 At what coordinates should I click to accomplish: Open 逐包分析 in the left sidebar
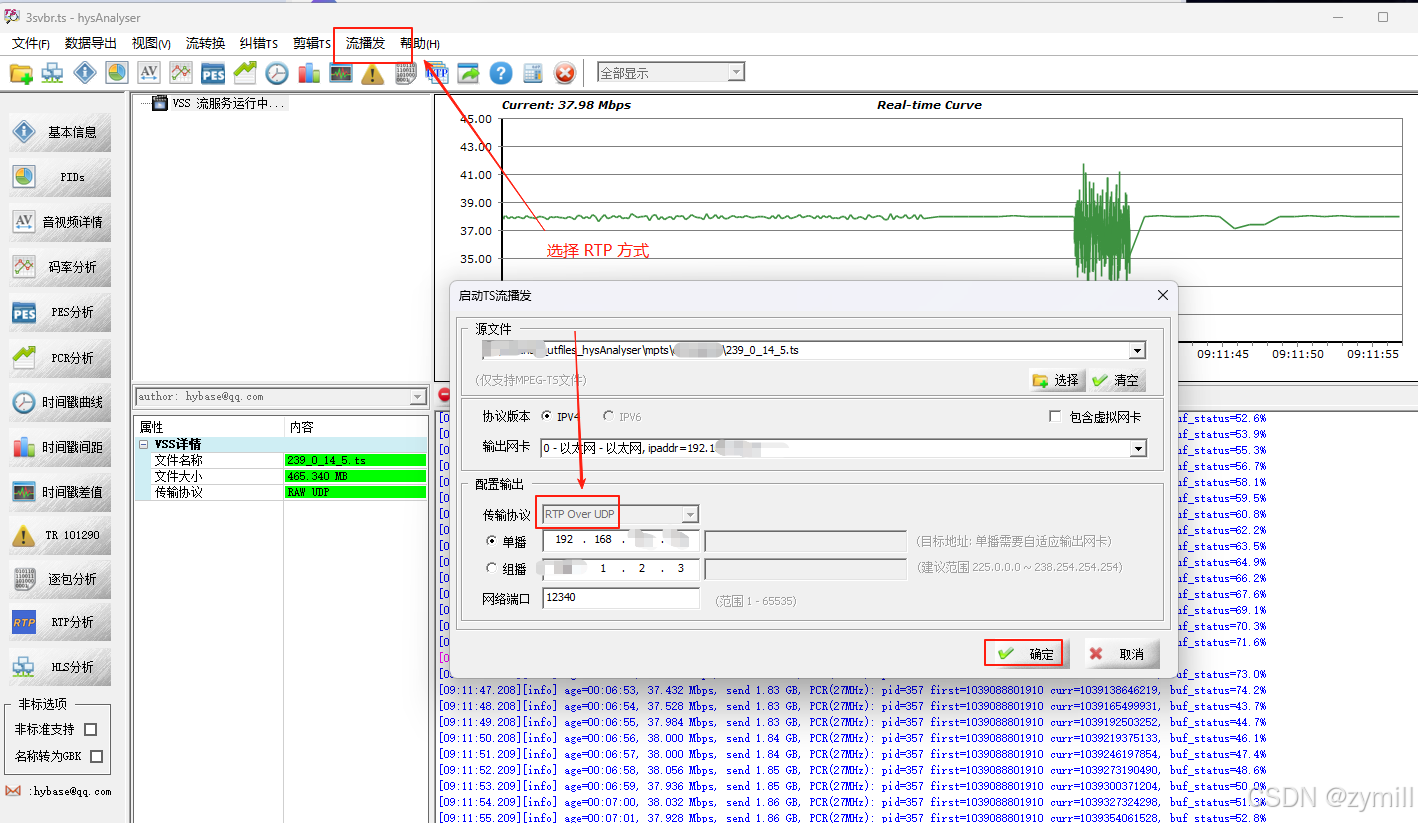pyautogui.click(x=60, y=579)
